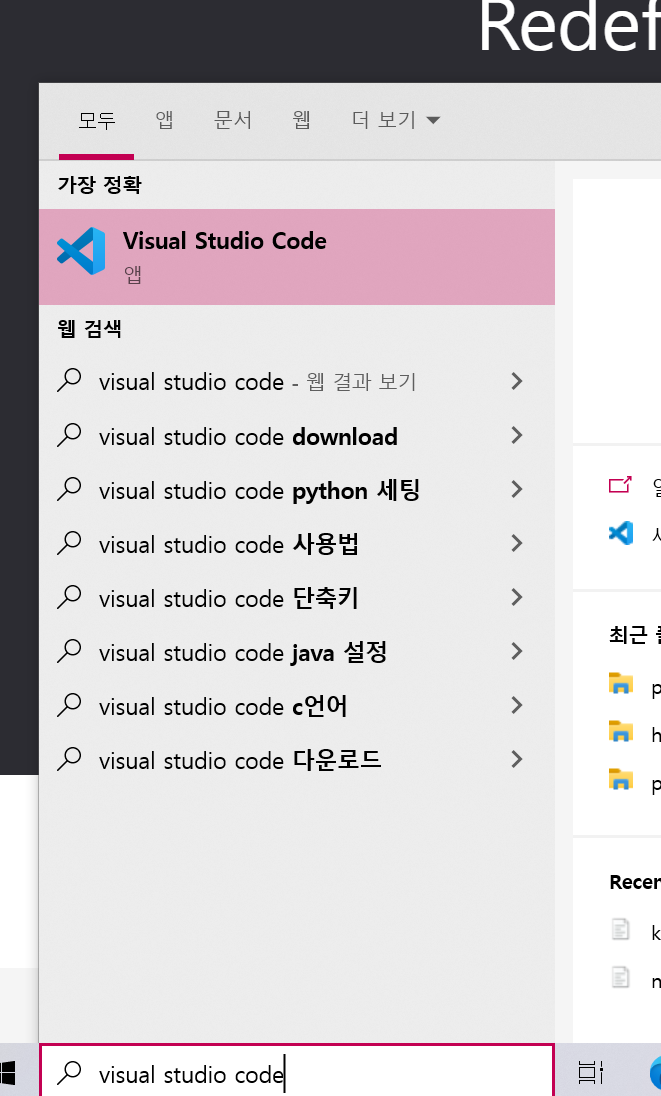Click search icon beside '사용법' suggestion
661x1096 pixels.
pyautogui.click(x=69, y=542)
